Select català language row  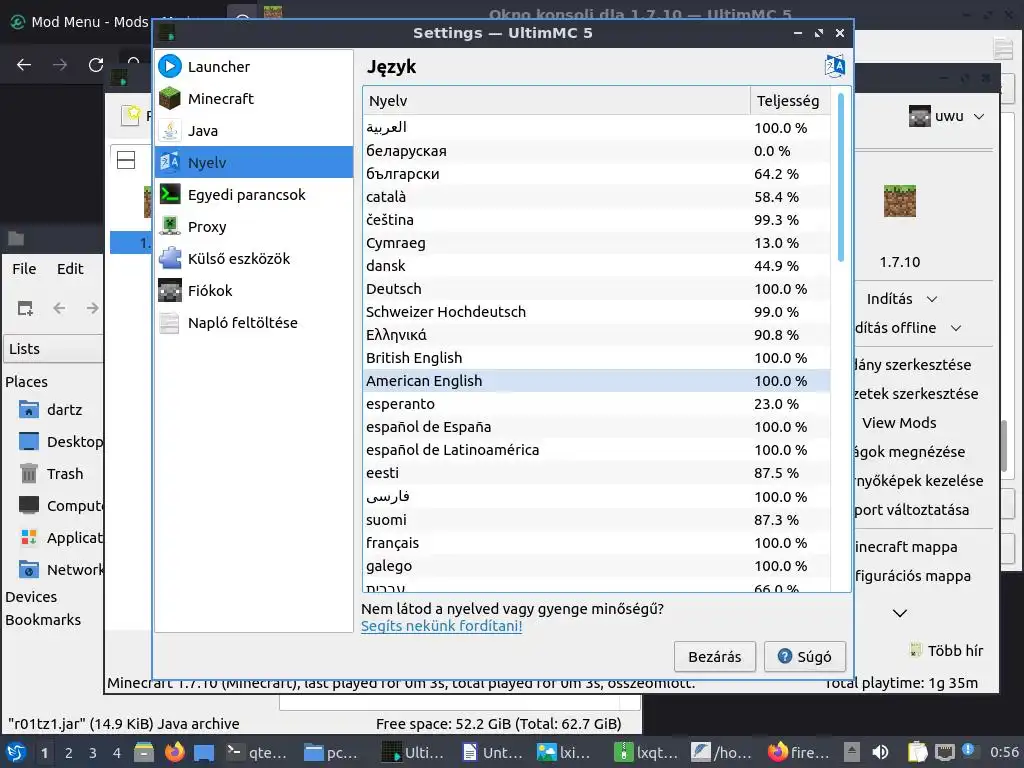pos(596,197)
